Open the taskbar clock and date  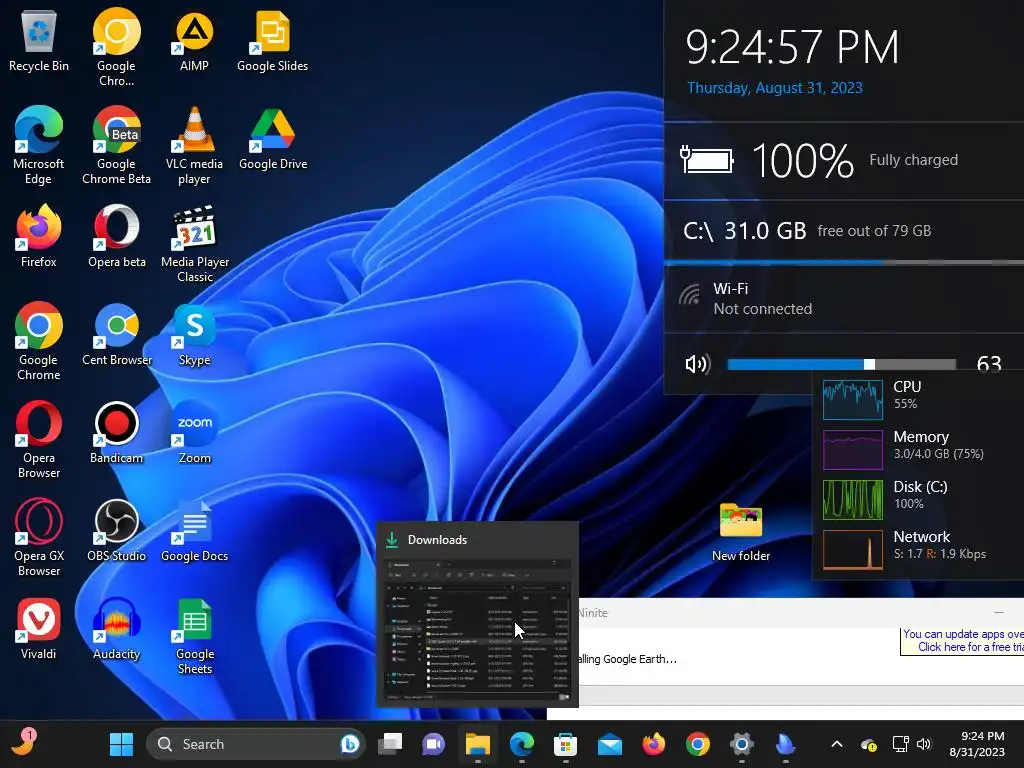tap(977, 744)
